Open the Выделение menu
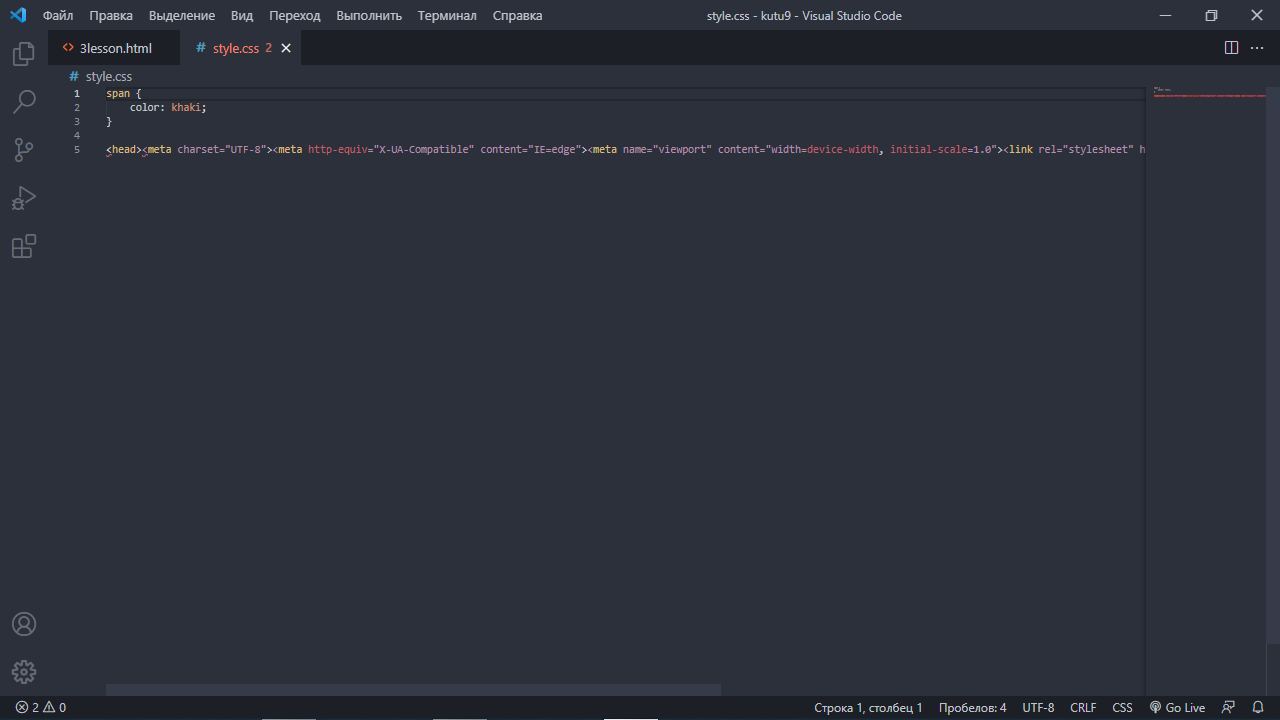This screenshot has width=1280, height=720. pos(182,15)
